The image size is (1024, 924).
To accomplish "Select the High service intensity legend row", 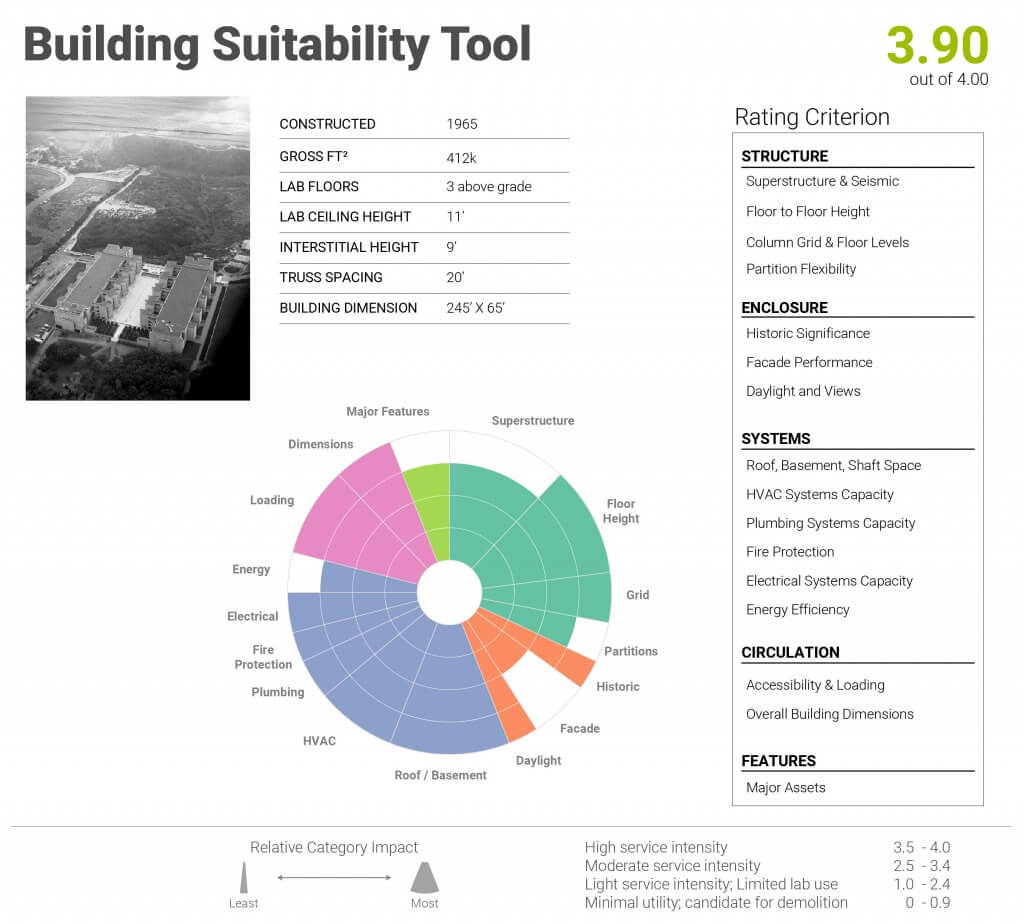I will (x=656, y=848).
